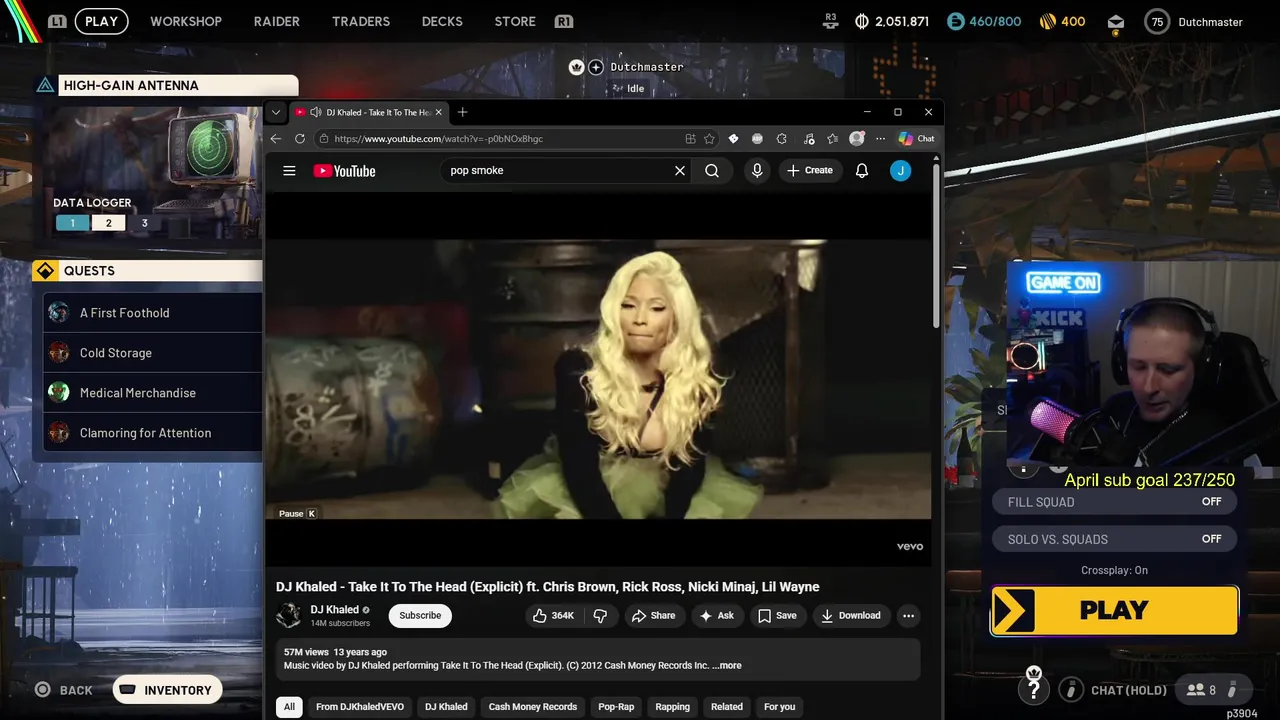Open the YouTube hamburger guide menu

[x=289, y=171]
